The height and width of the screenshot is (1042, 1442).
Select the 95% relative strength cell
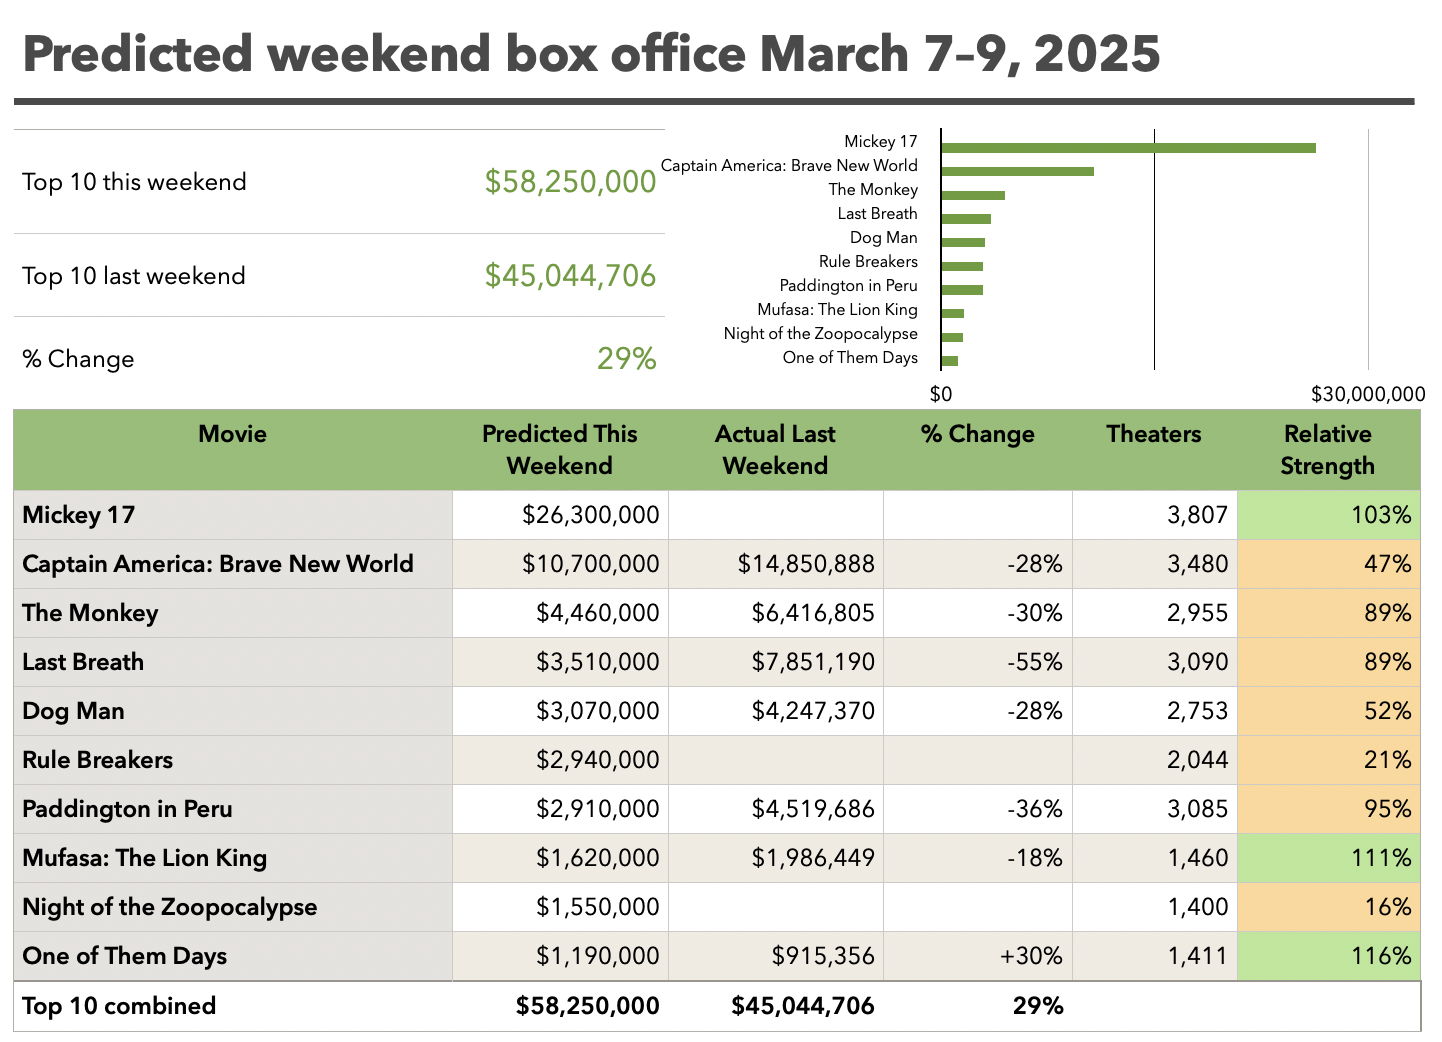pos(1329,809)
